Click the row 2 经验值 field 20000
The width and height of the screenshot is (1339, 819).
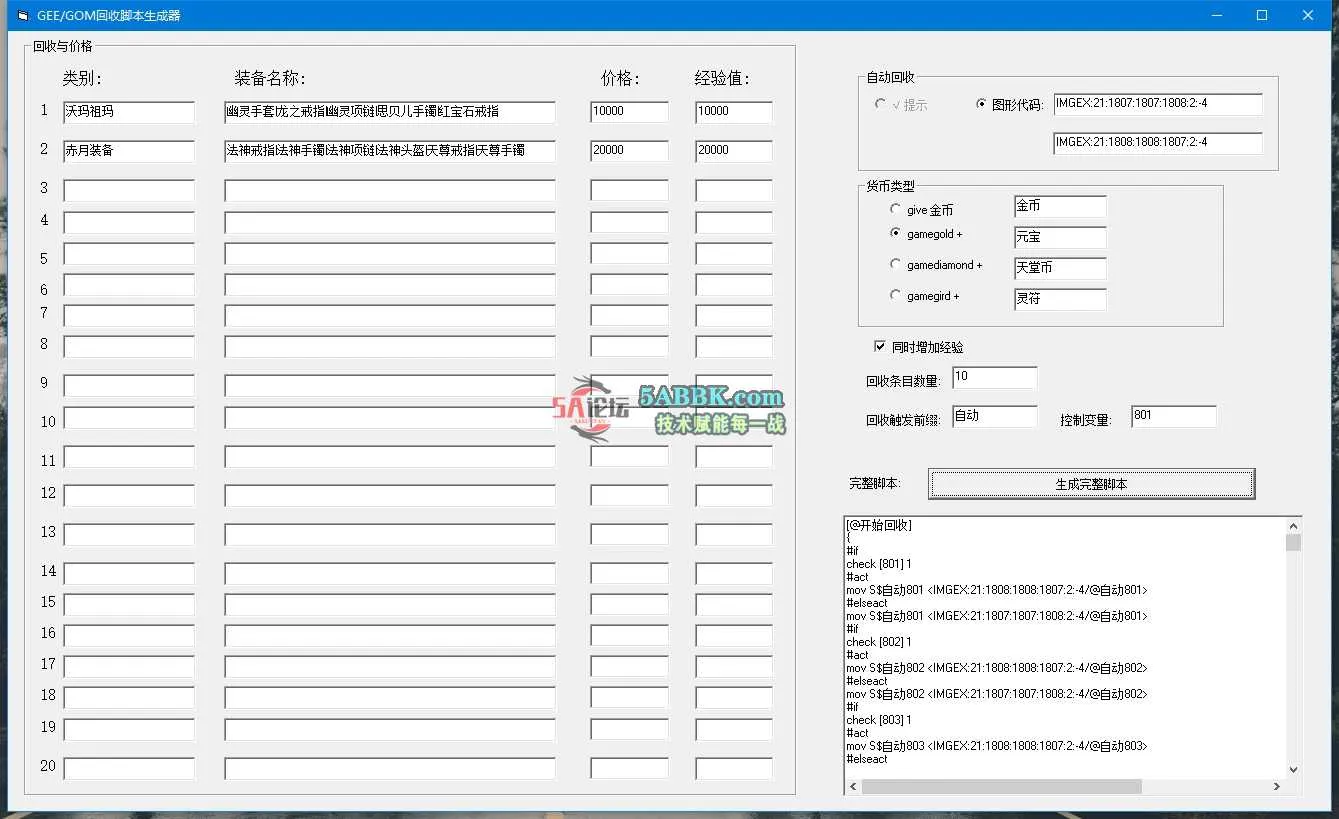point(734,151)
